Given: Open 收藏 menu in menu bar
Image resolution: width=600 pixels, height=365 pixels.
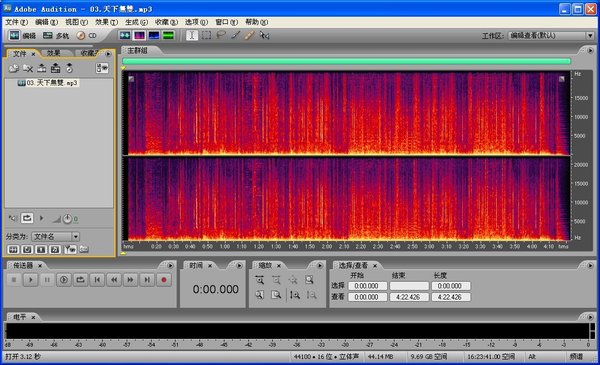Looking at the screenshot, I should 166,22.
